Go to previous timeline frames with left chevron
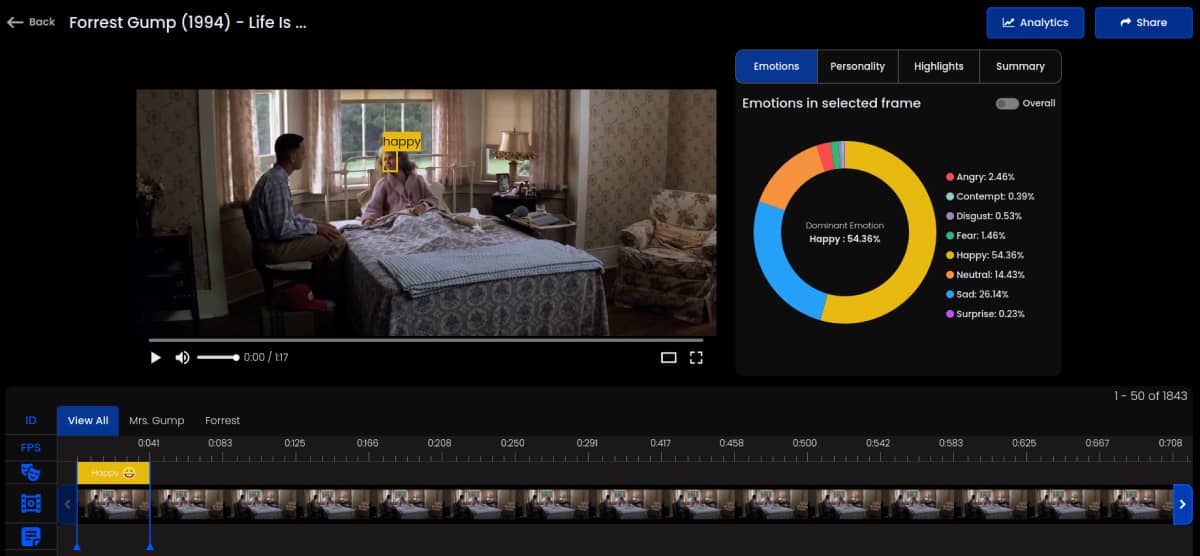The image size is (1200, 556). (x=68, y=504)
